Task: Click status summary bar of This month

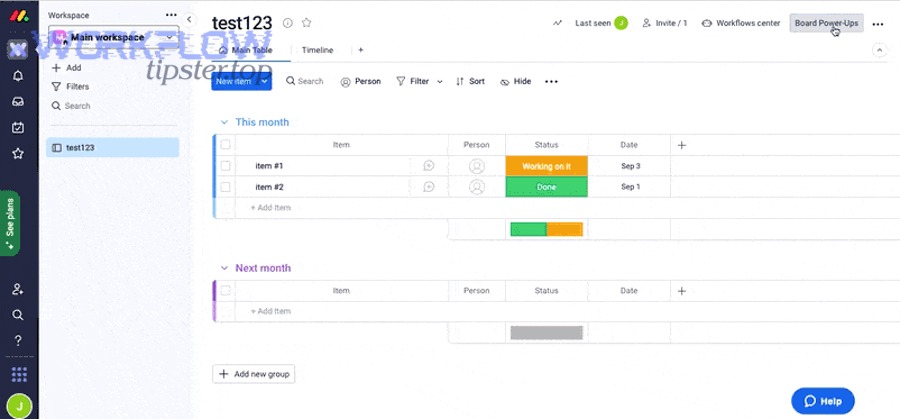Action: coord(546,230)
